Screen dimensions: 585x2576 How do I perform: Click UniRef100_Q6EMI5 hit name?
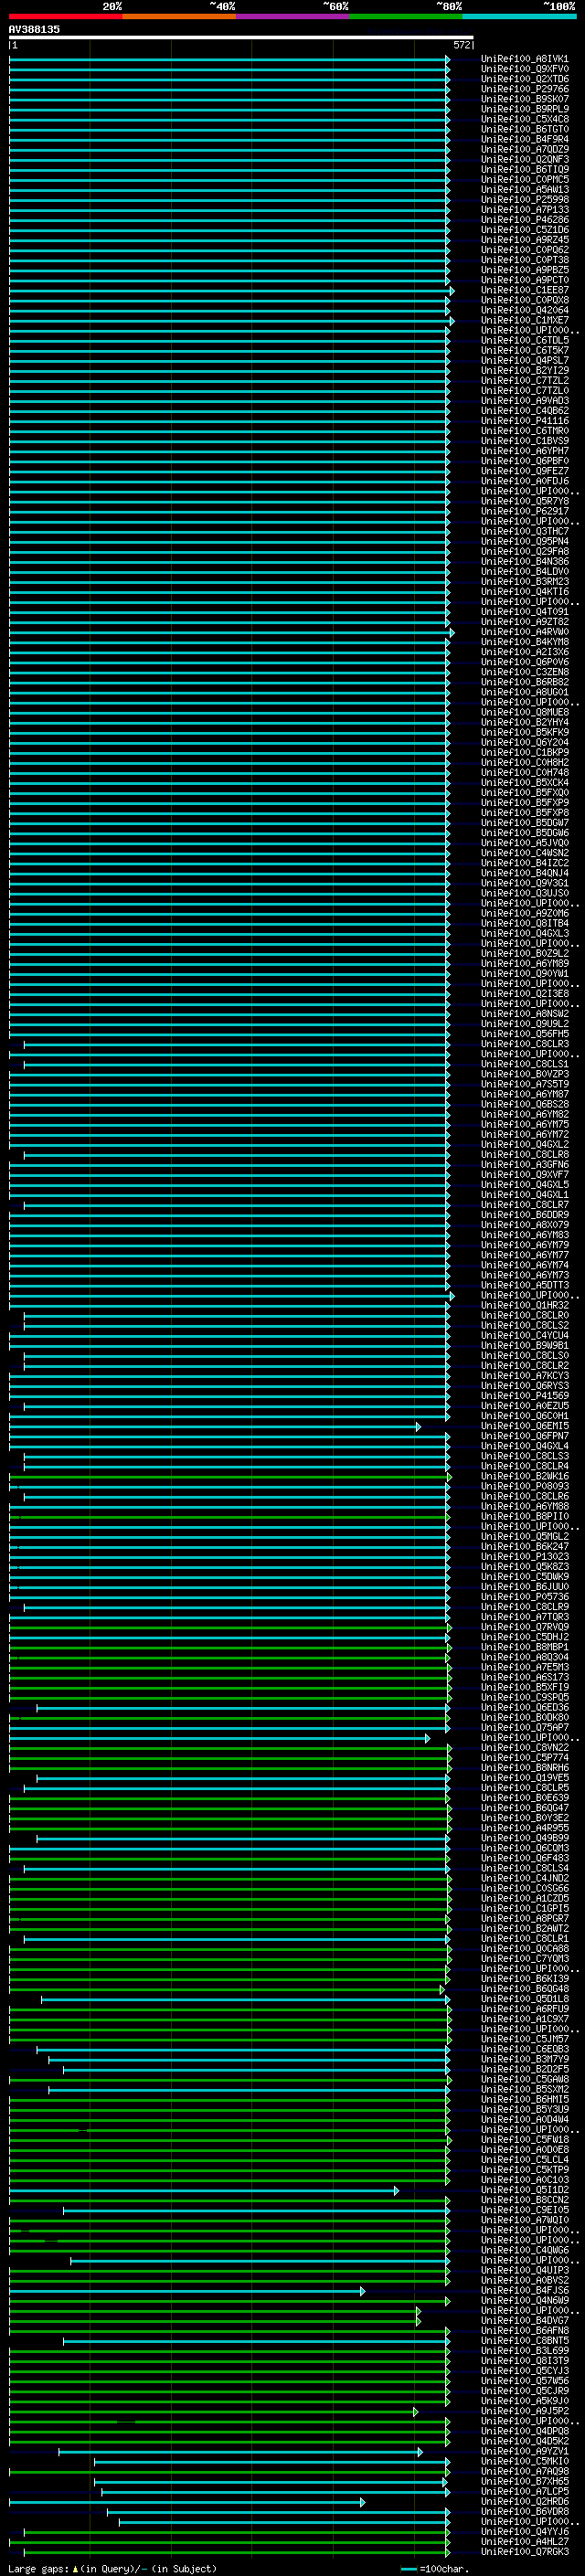point(525,1426)
